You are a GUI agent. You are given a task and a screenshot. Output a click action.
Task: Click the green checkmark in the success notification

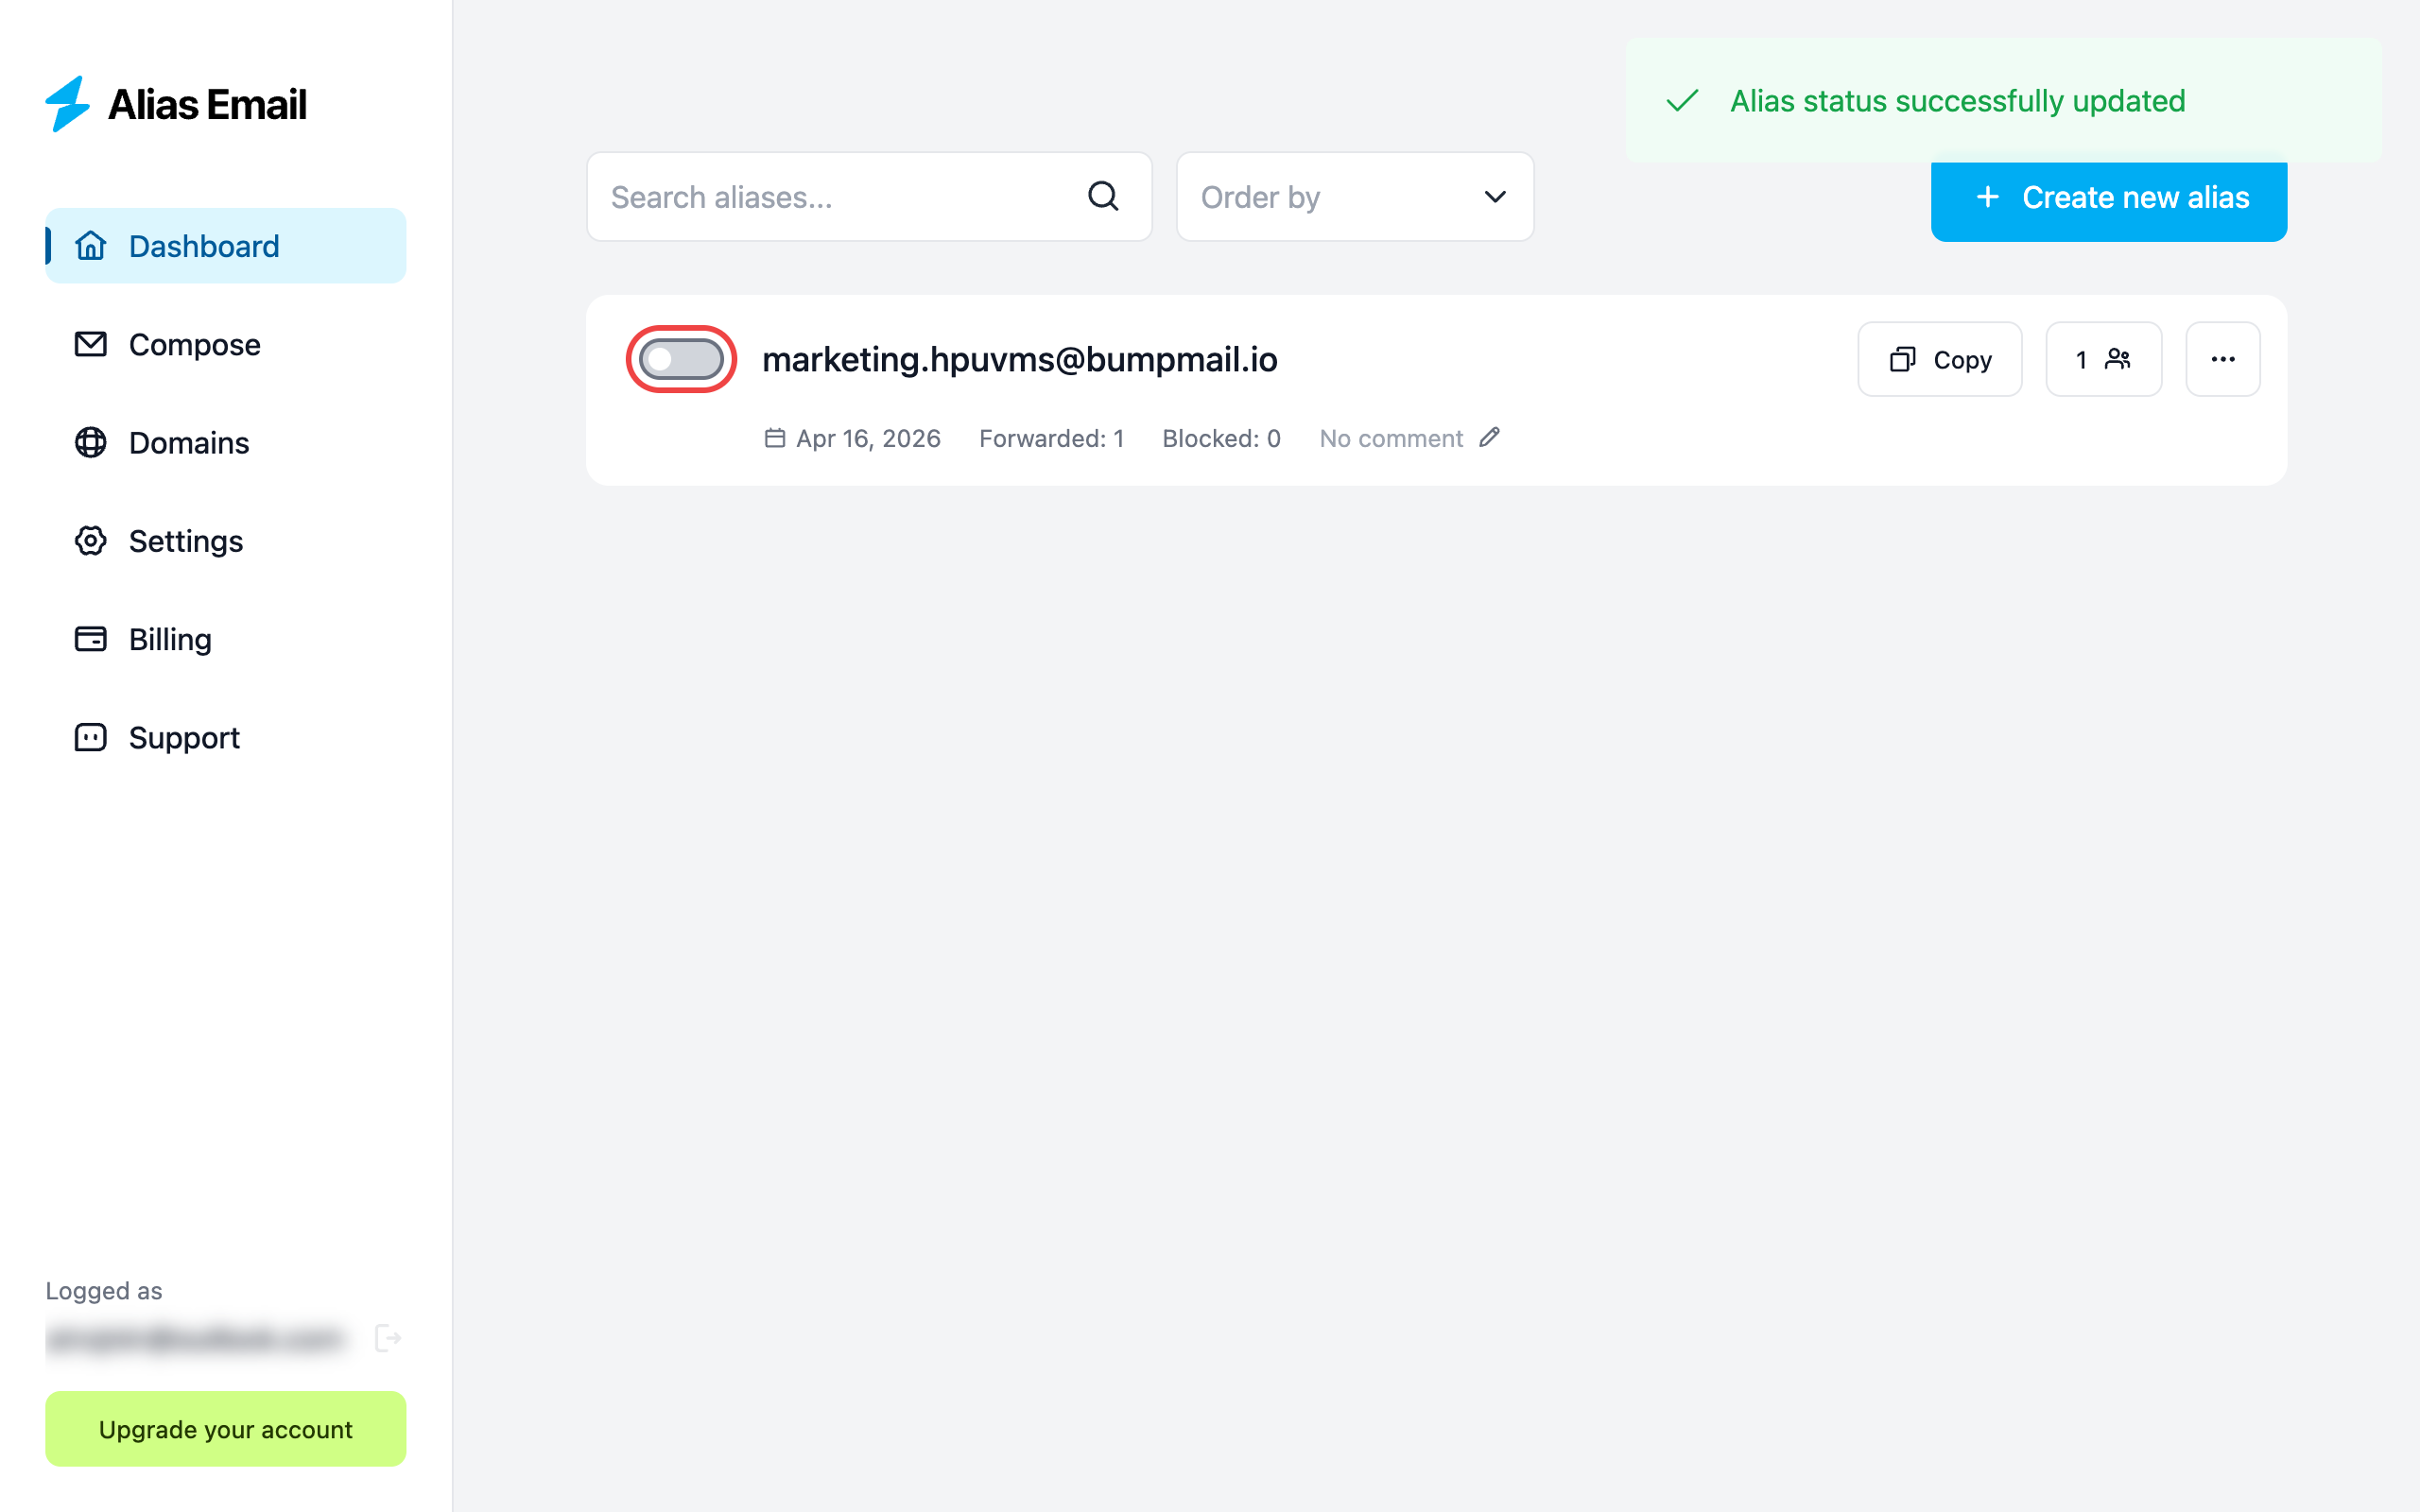tap(1682, 101)
